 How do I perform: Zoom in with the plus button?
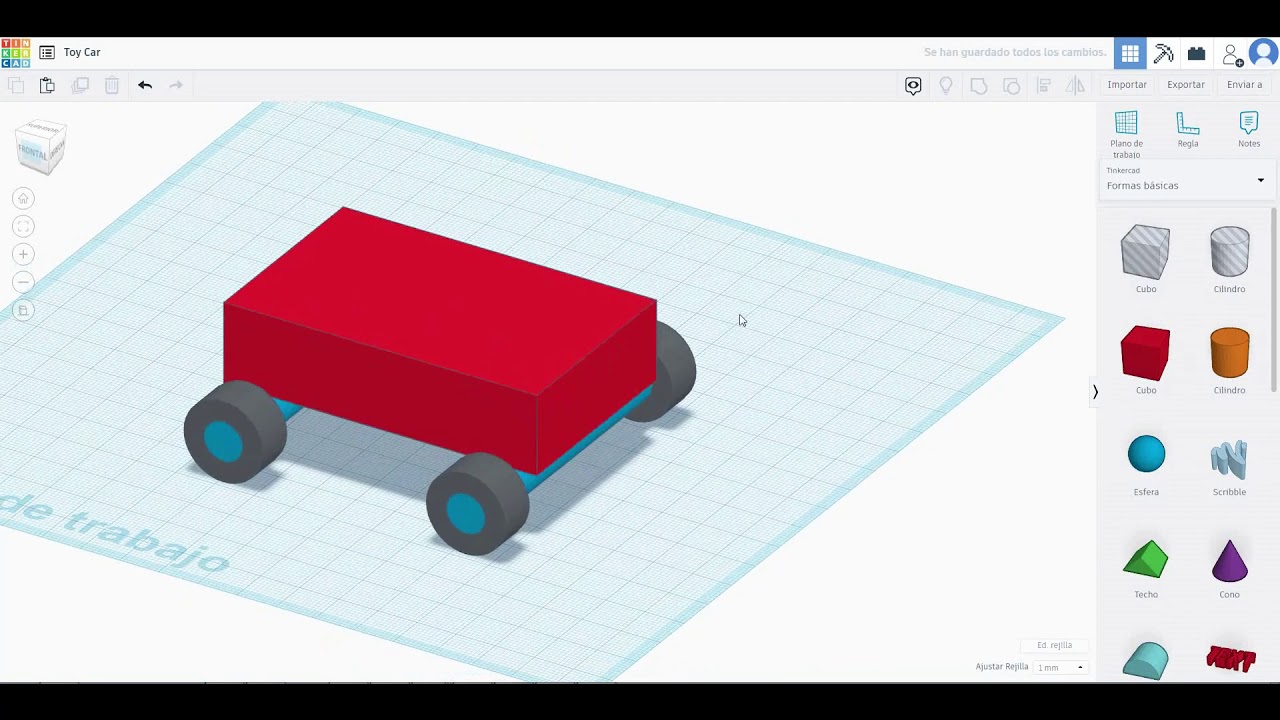pos(23,254)
